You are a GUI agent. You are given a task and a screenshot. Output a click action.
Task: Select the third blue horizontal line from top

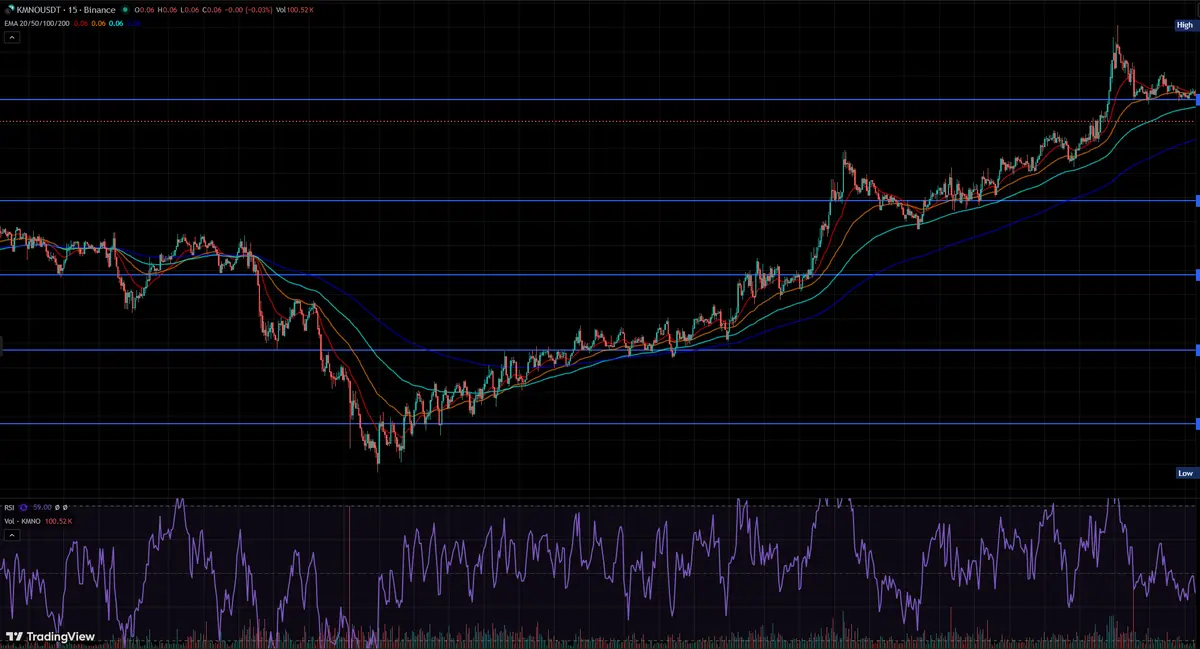(600, 274)
